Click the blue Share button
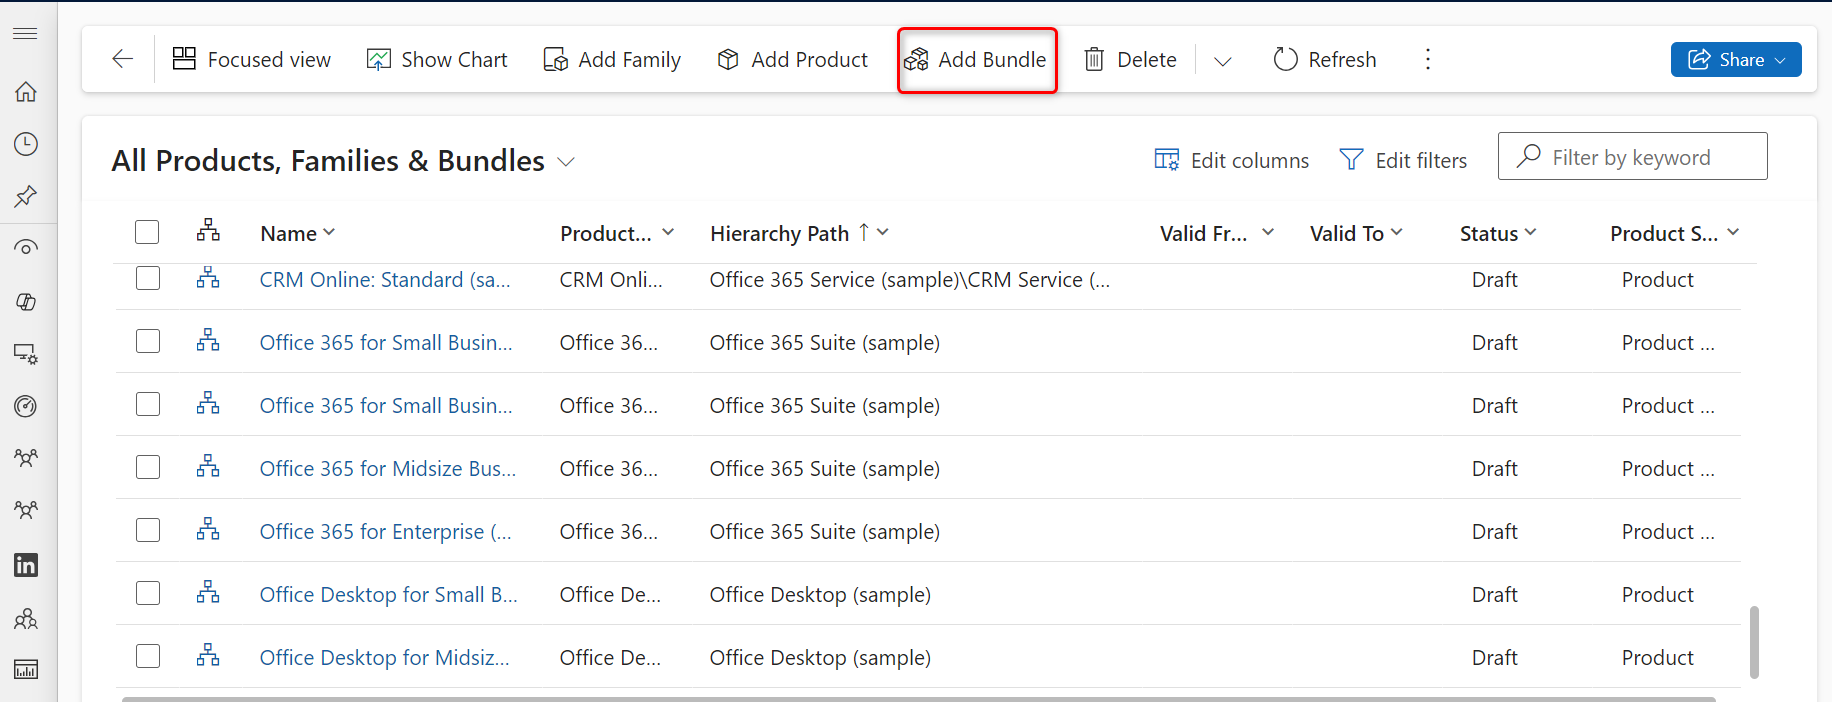The image size is (1832, 702). [x=1736, y=59]
